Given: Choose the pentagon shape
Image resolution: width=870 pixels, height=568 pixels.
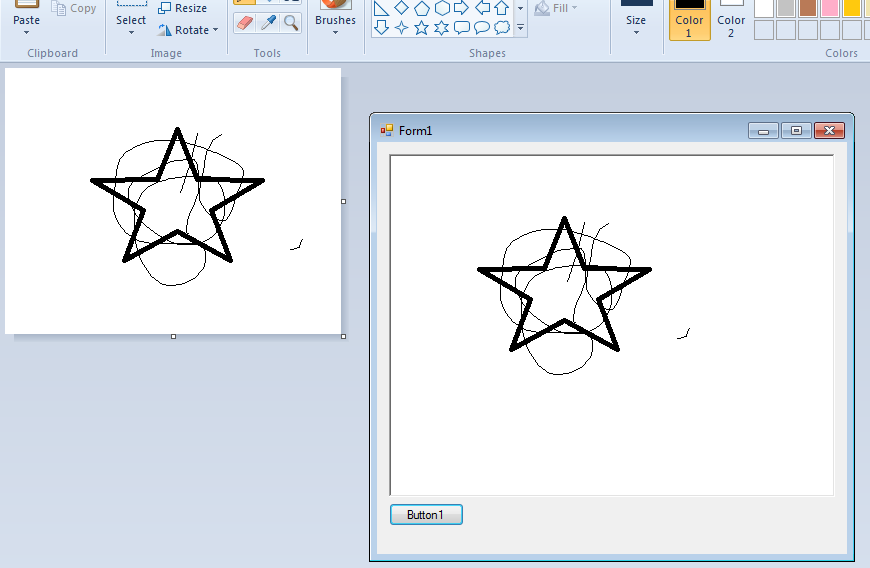Looking at the screenshot, I should 422,8.
